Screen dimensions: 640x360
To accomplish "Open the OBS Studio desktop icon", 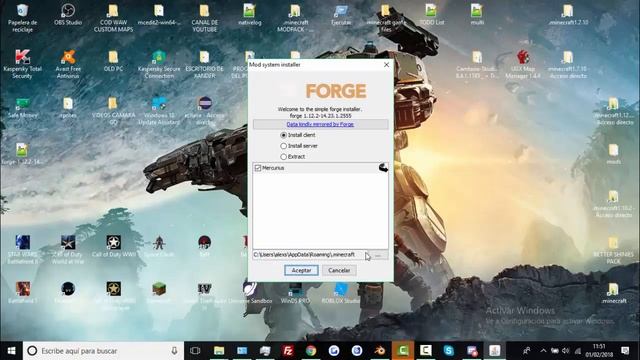I will 68,15.
